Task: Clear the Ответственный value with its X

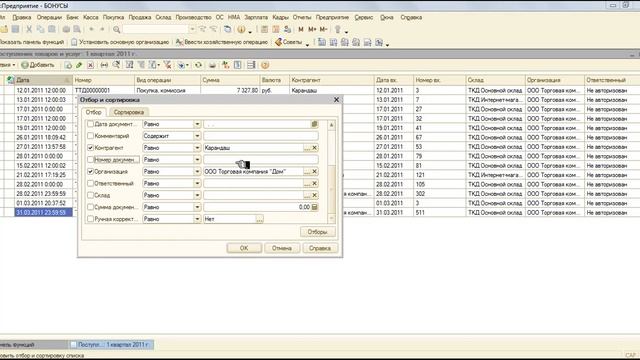Action: coord(314,183)
